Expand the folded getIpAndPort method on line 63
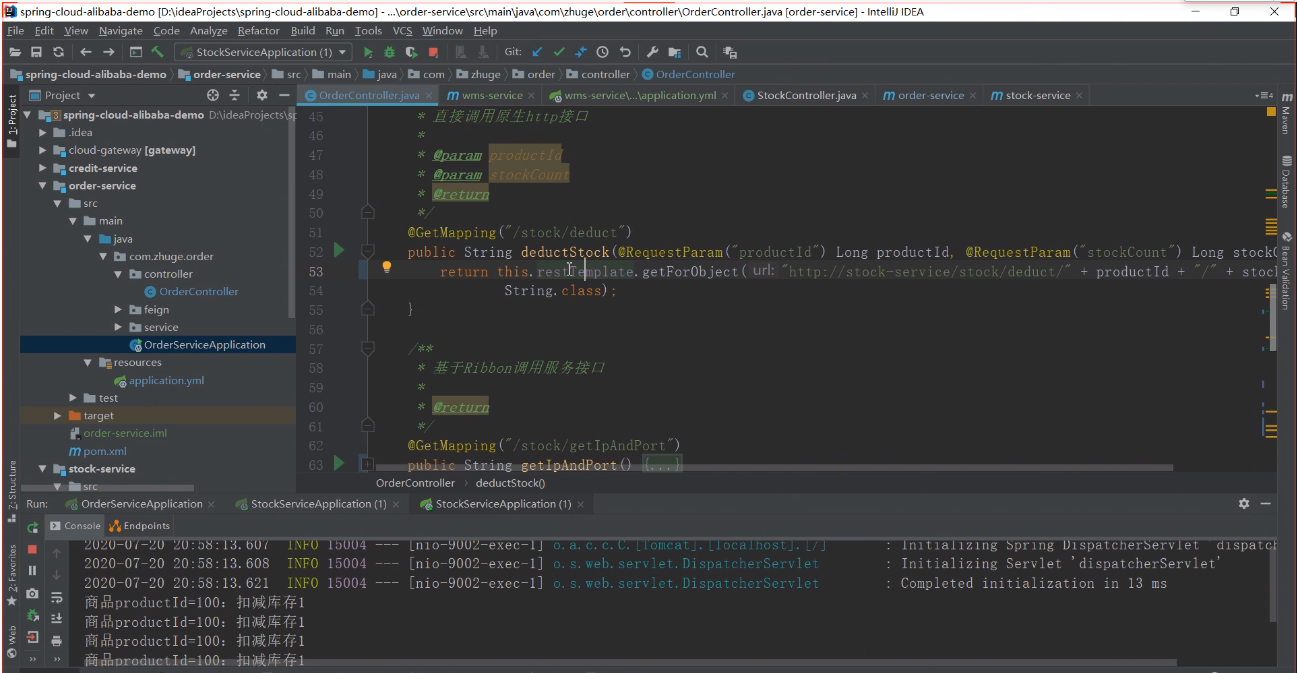Viewport: 1297px width, 673px height. 367,464
